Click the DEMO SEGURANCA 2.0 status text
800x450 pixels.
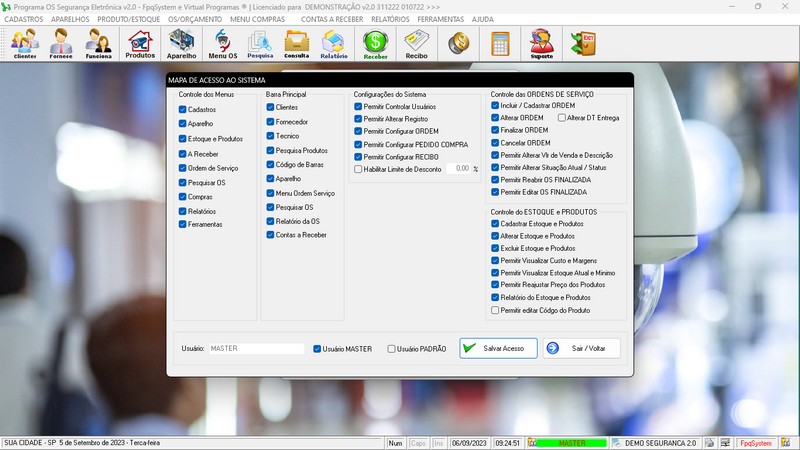[x=660, y=443]
